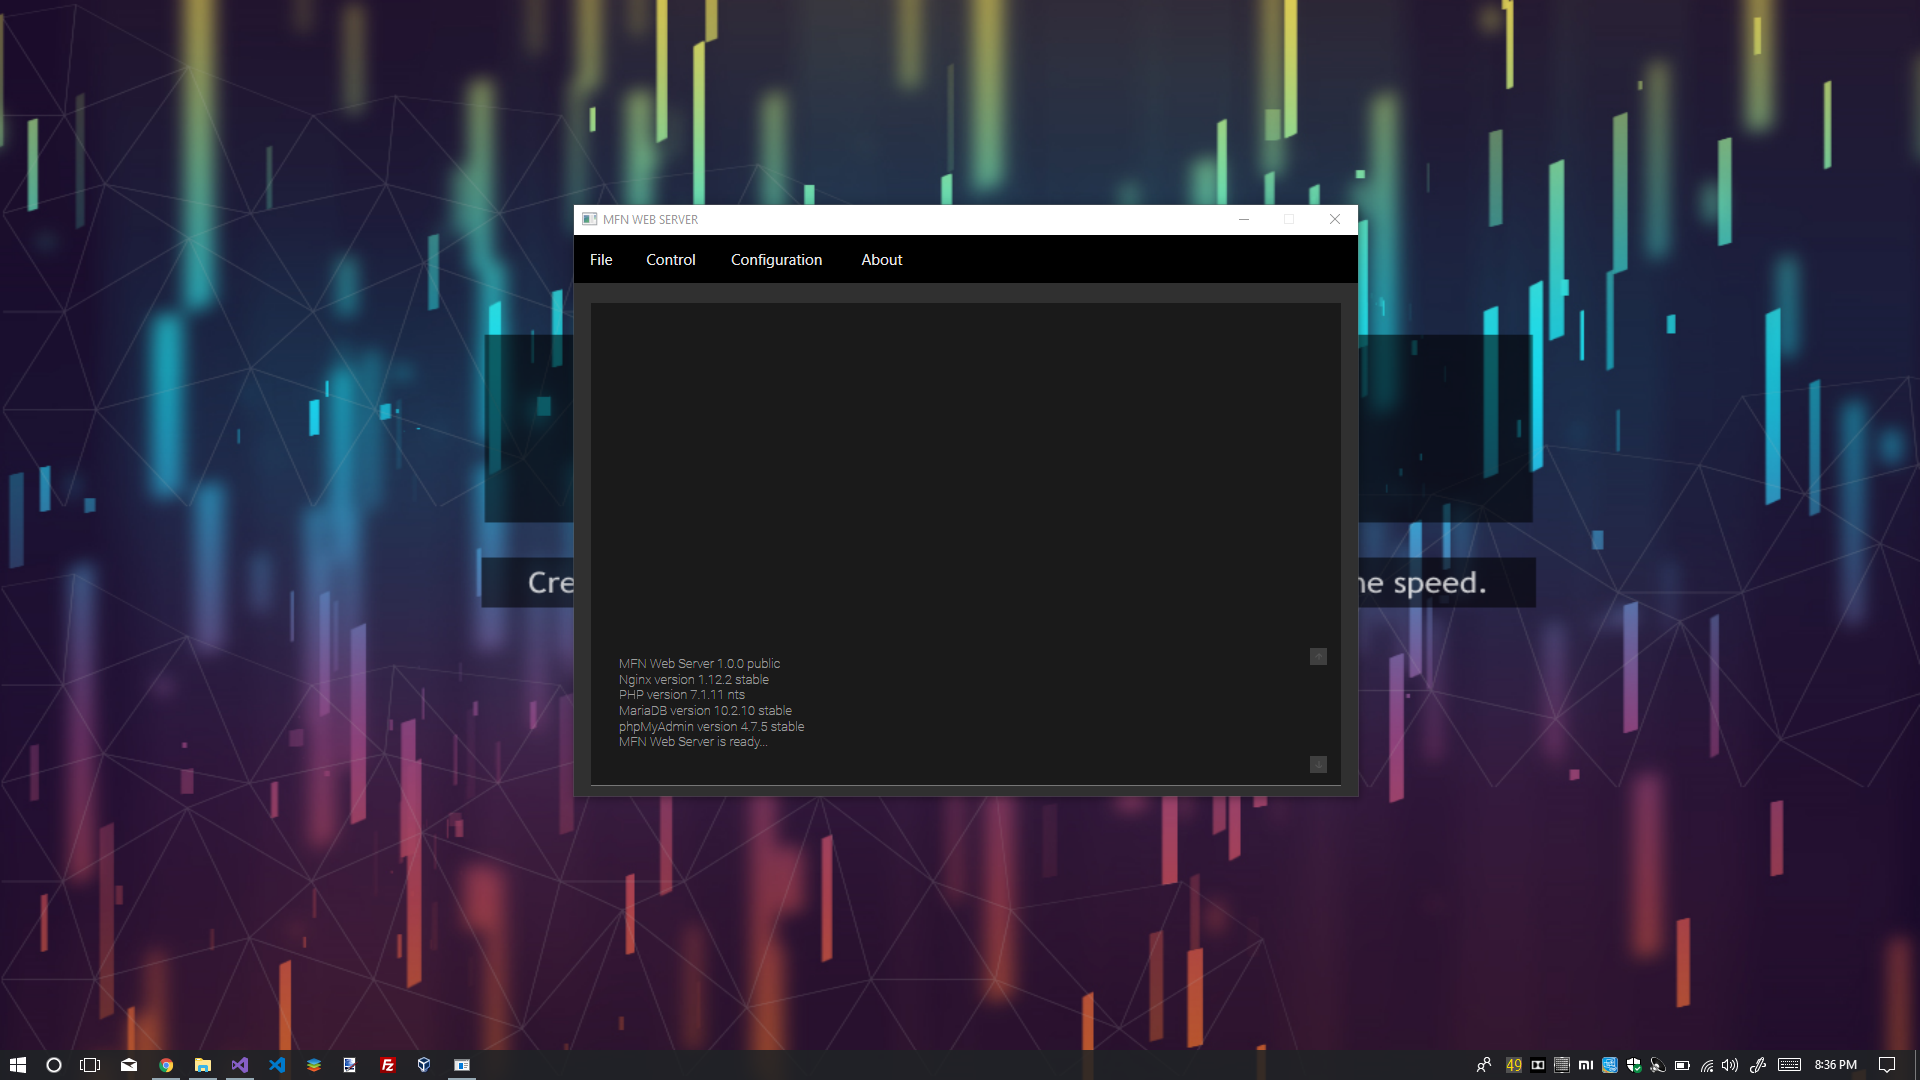Open File Explorer from the taskbar
1920x1080 pixels.
(x=203, y=1065)
